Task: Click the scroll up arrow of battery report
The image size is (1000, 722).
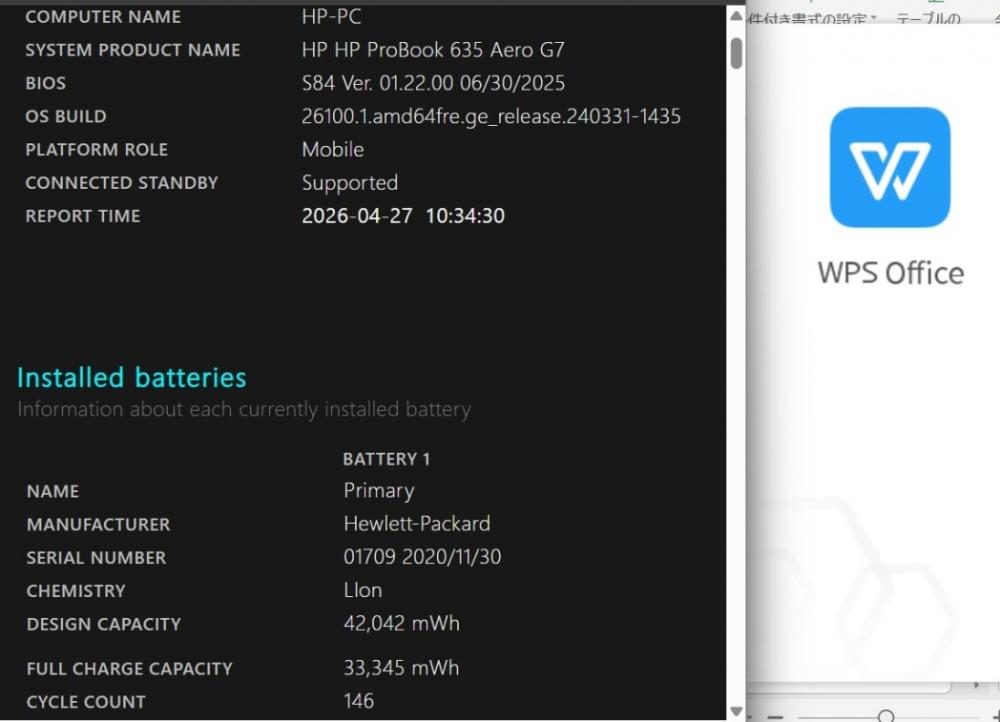Action: [736, 16]
